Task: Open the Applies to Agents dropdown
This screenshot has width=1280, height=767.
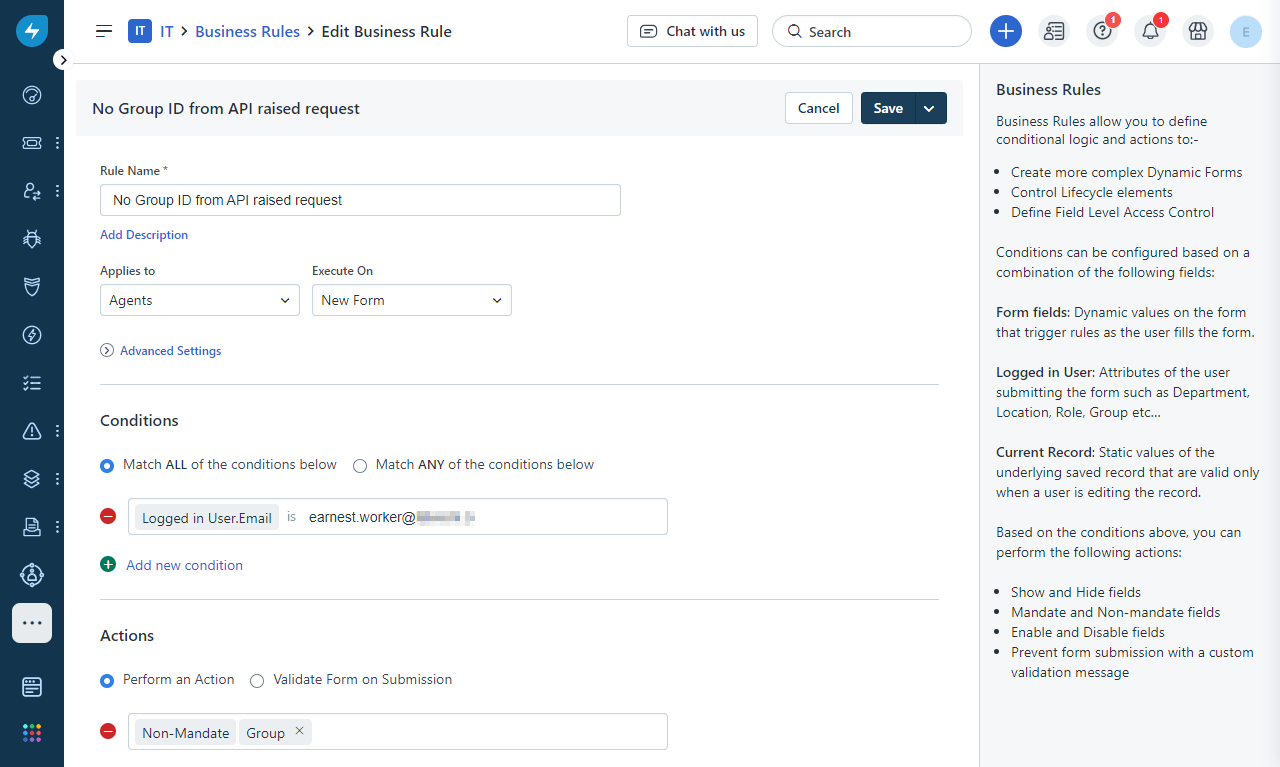Action: [200, 300]
